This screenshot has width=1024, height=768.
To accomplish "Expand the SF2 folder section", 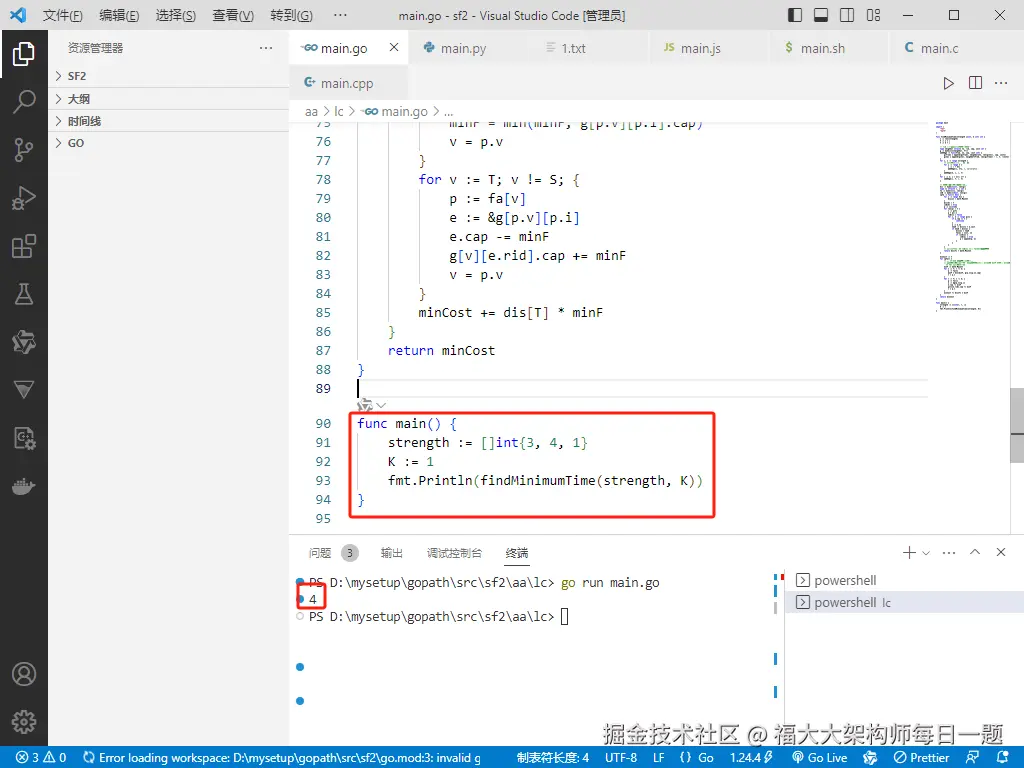I will click(x=168, y=76).
